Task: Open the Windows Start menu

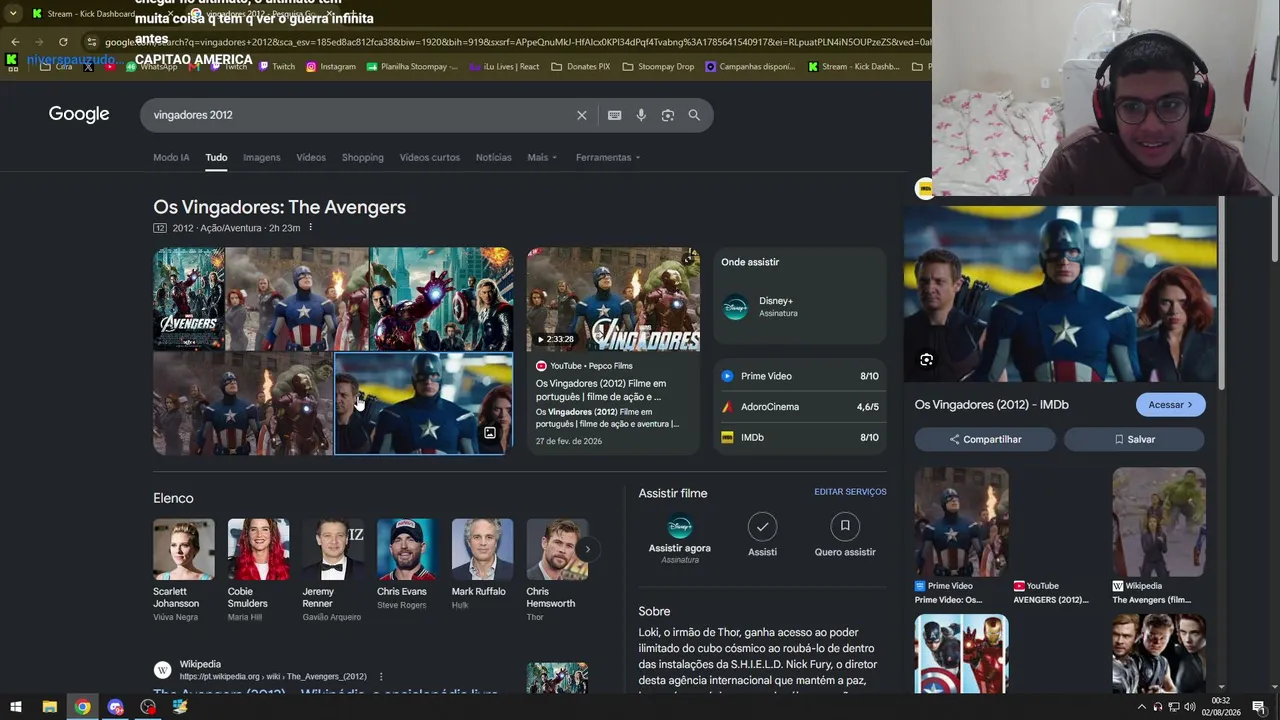Action: click(x=15, y=707)
